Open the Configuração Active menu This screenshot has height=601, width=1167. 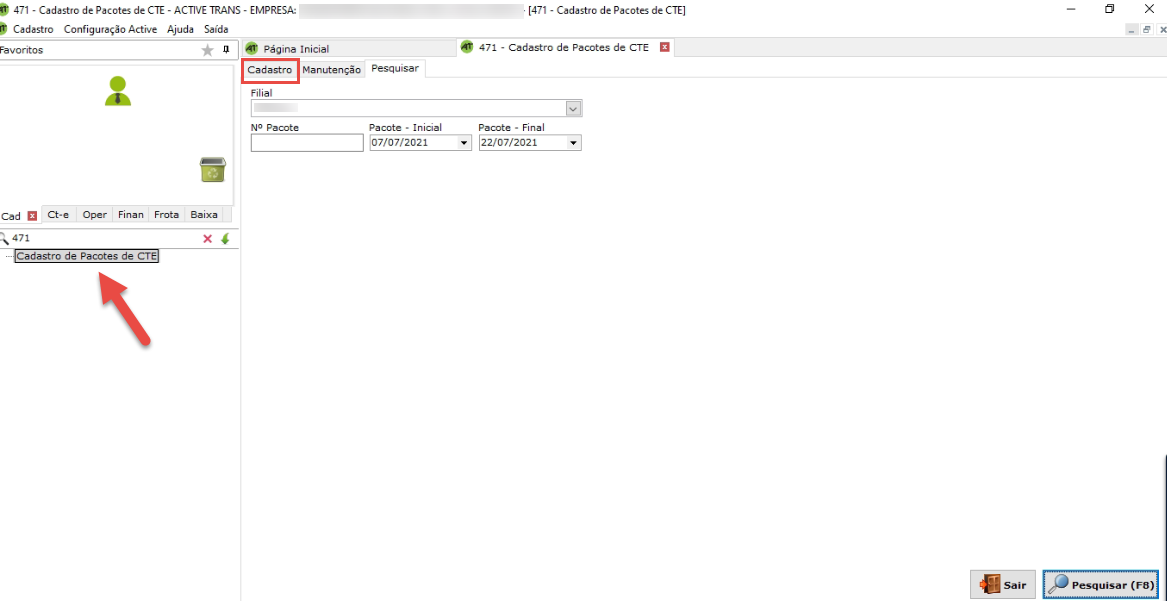tap(110, 29)
